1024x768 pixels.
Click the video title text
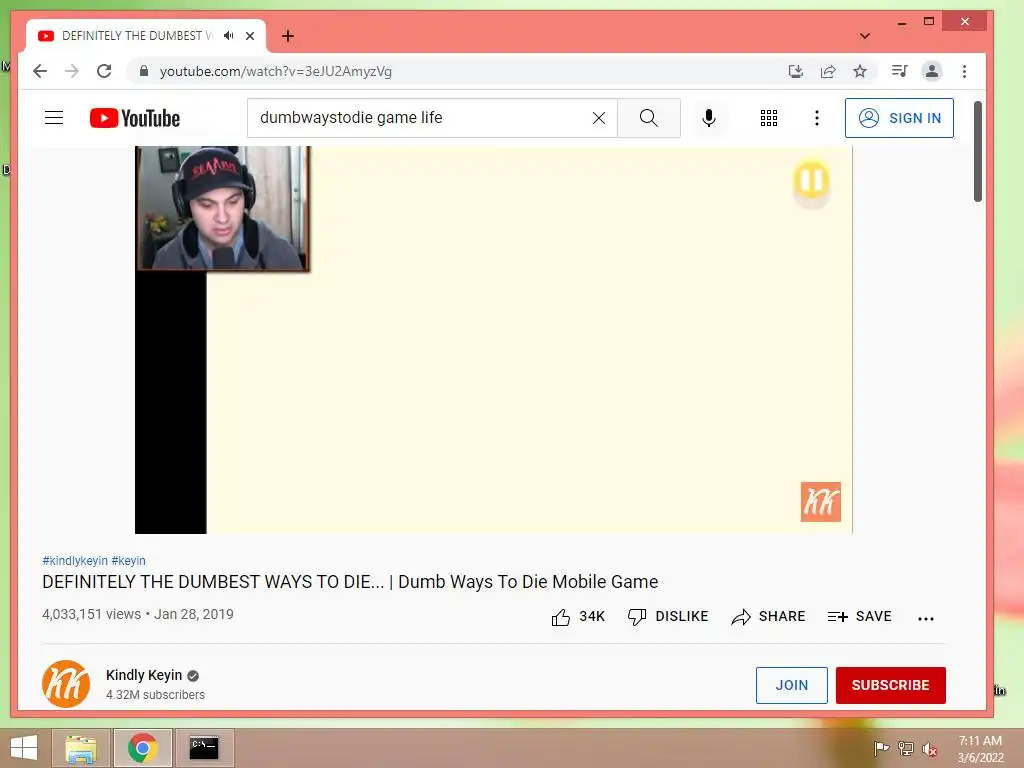coord(350,582)
